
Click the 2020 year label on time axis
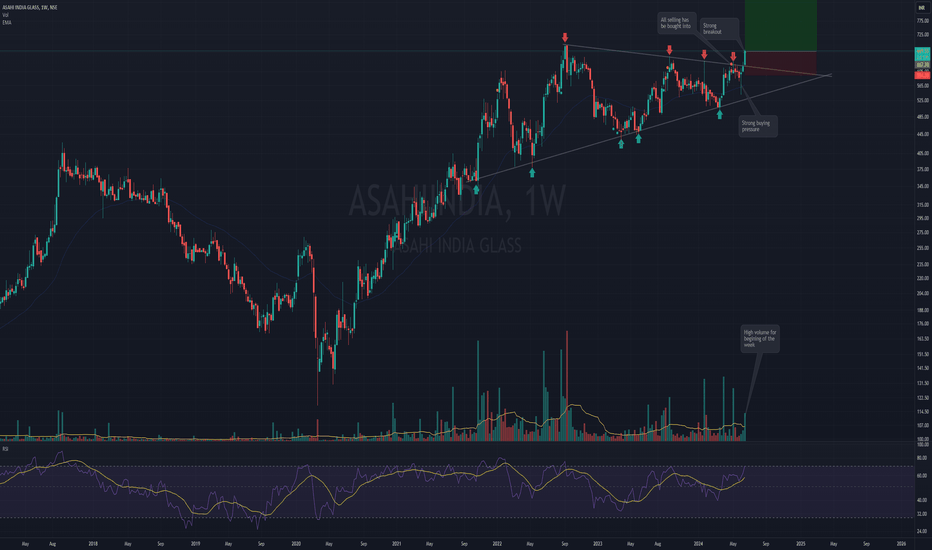tap(296, 543)
